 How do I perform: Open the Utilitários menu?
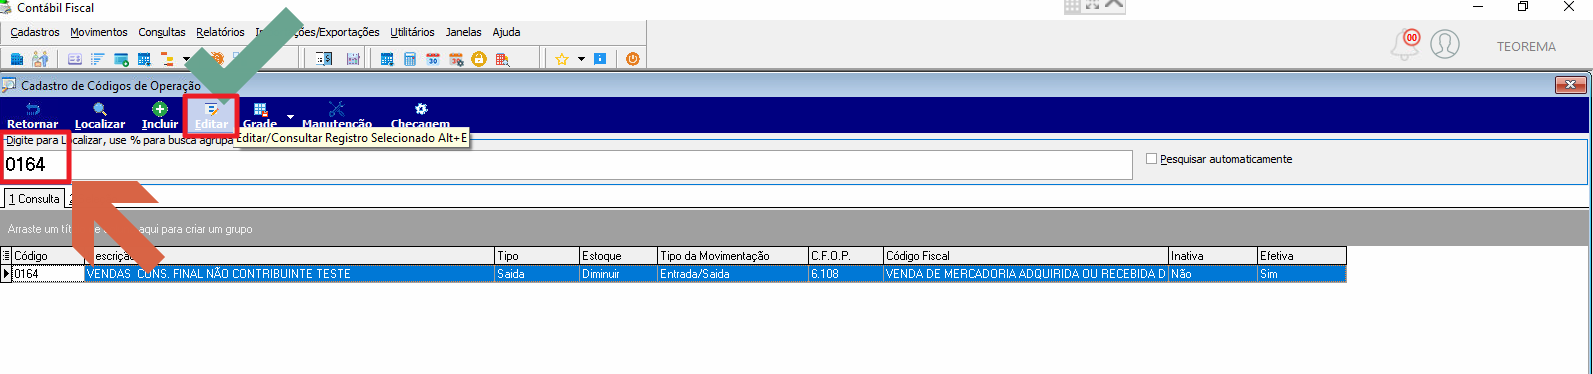(412, 32)
